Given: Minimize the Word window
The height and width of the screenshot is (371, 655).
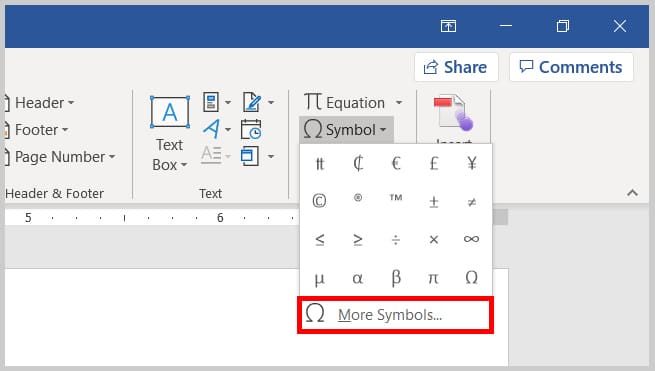Looking at the screenshot, I should point(505,26).
